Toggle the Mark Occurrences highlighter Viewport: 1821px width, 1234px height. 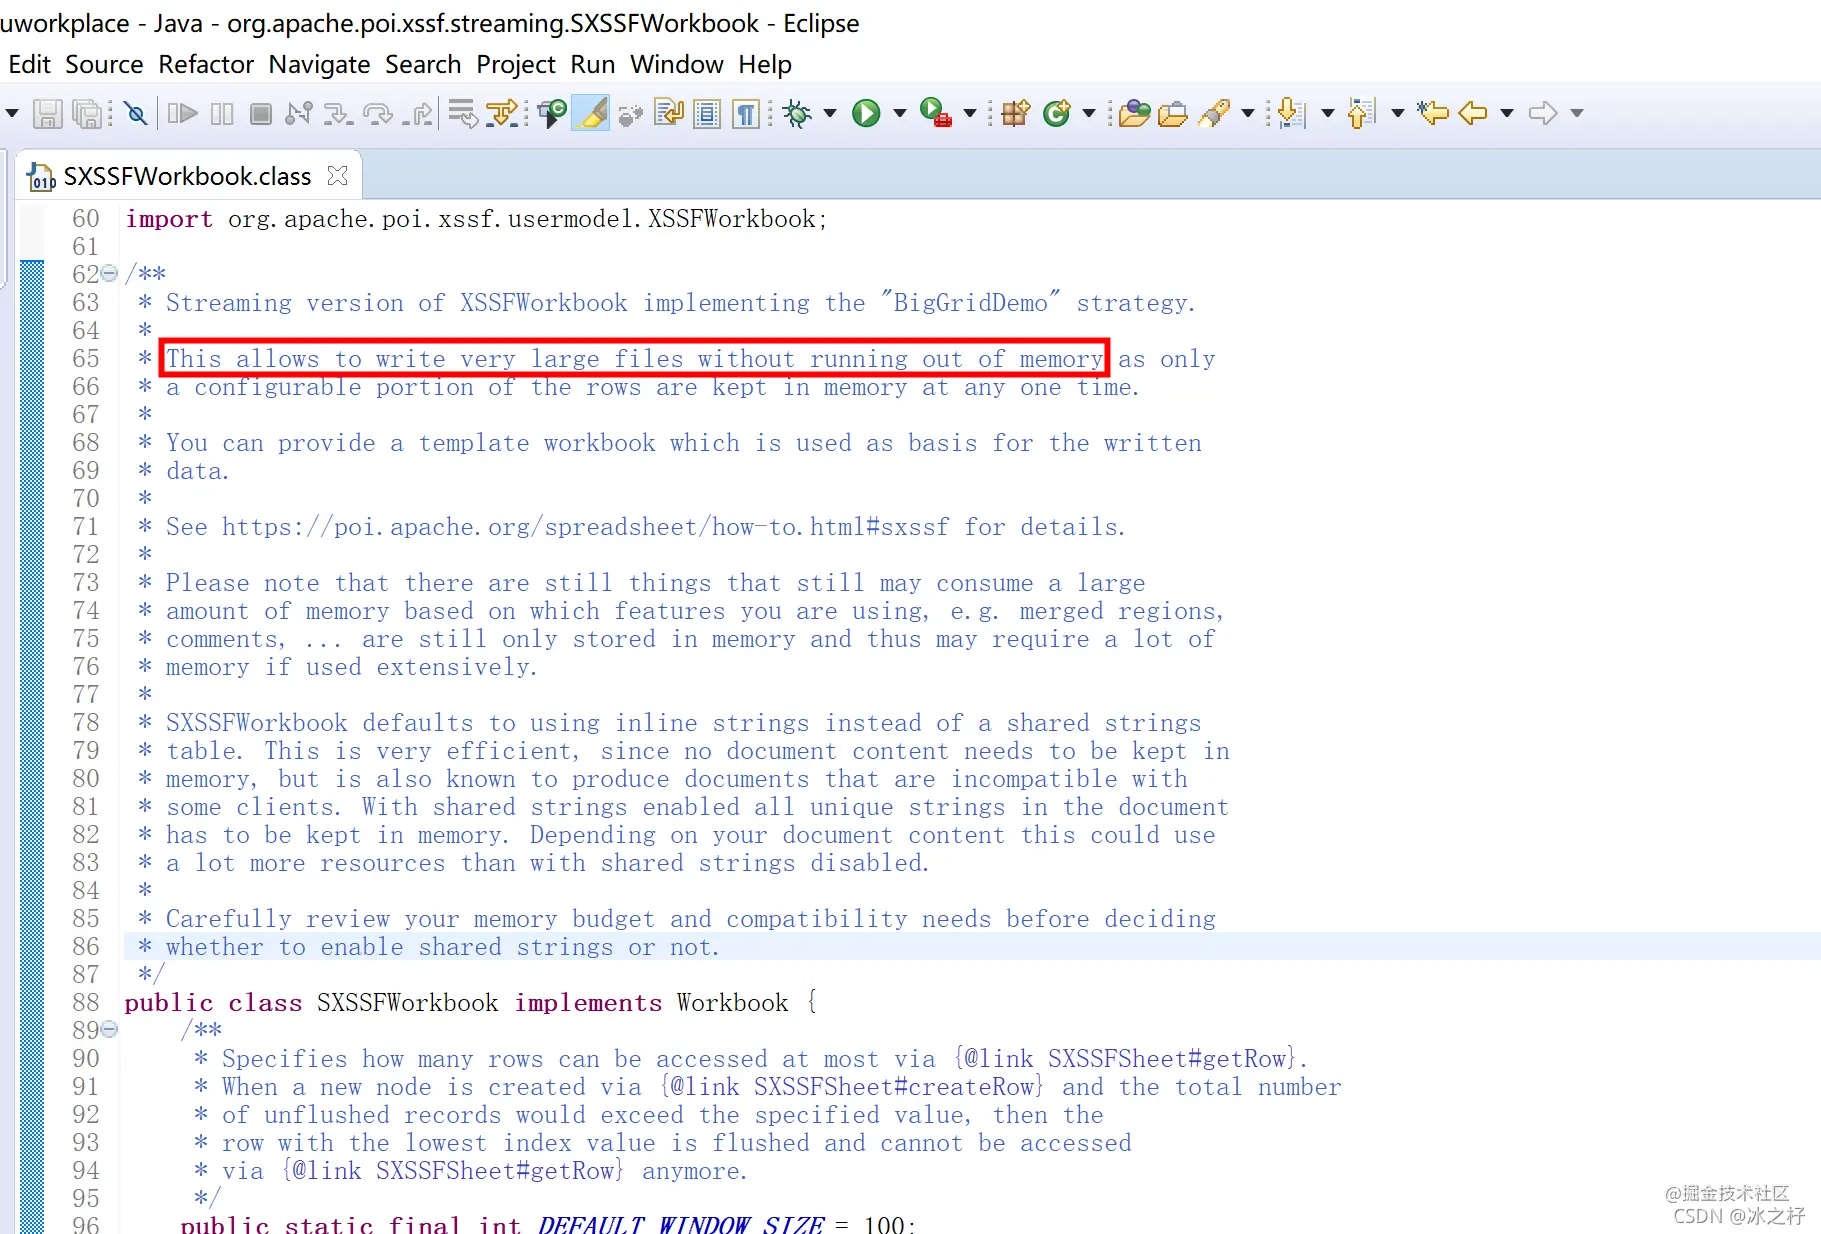(591, 113)
